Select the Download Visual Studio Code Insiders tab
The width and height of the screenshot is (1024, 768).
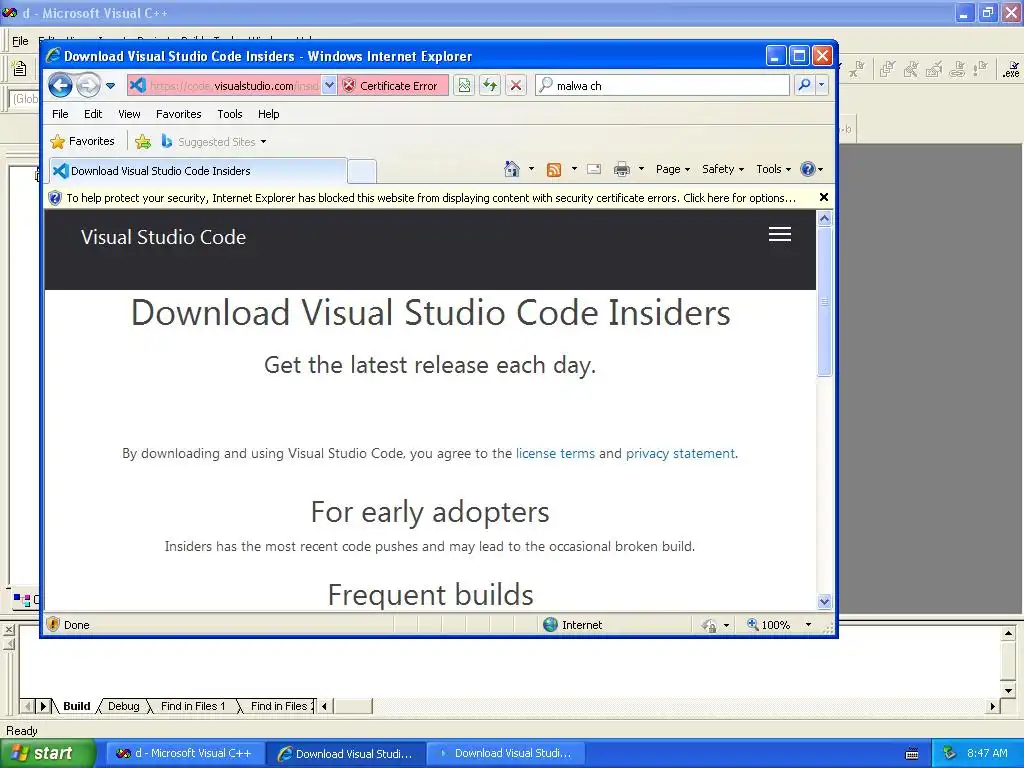tap(198, 170)
